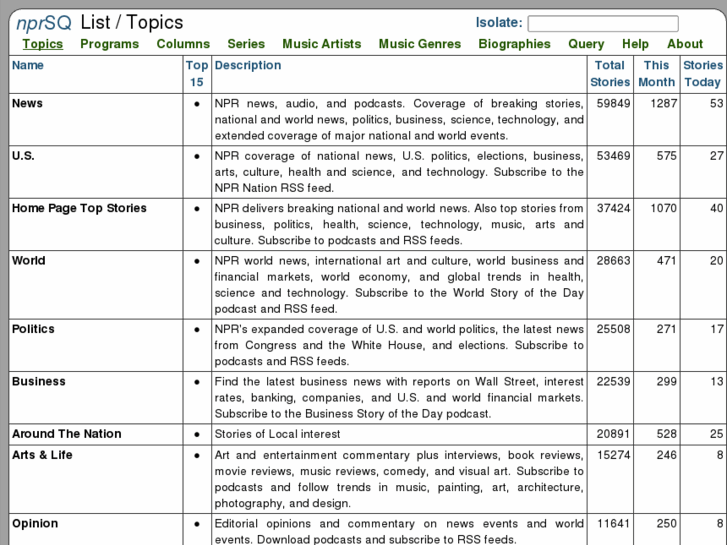
Task: Click the Isolate text input field
Action: [602, 23]
